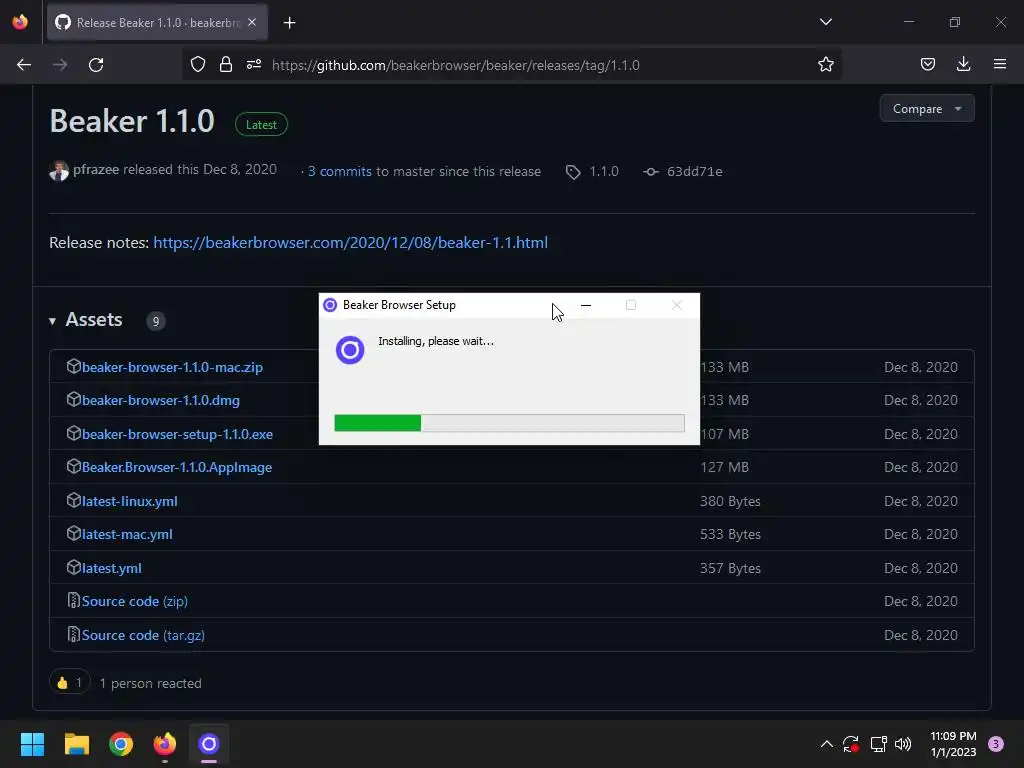The height and width of the screenshot is (768, 1024).
Task: Click the padlock site security icon
Action: click(226, 64)
